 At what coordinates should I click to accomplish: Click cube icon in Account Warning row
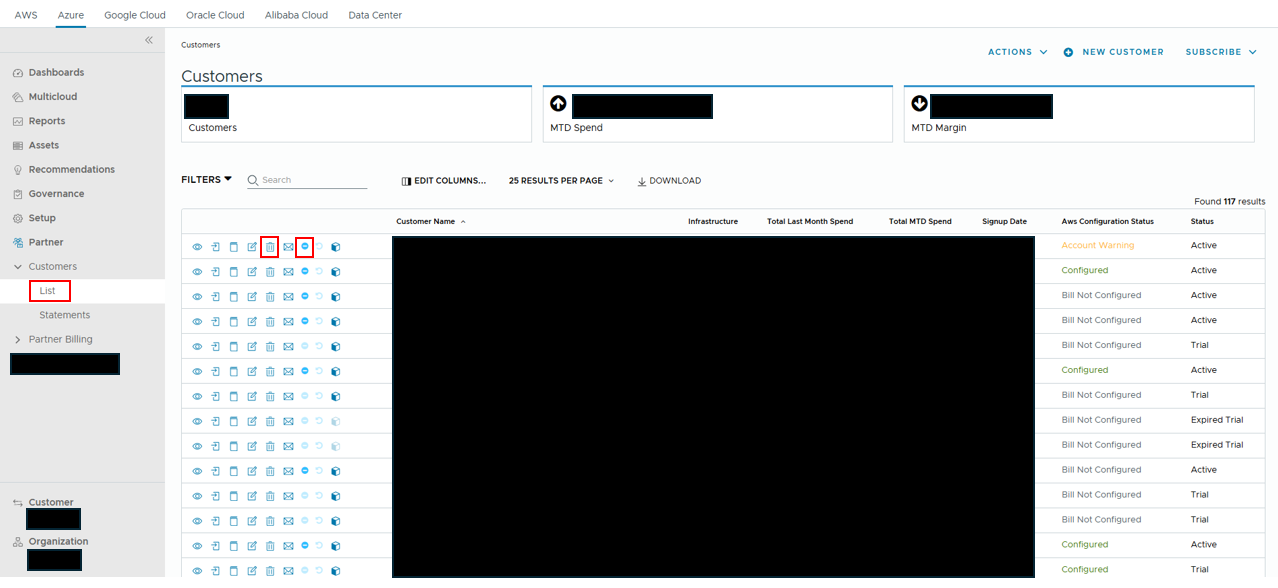pos(336,246)
